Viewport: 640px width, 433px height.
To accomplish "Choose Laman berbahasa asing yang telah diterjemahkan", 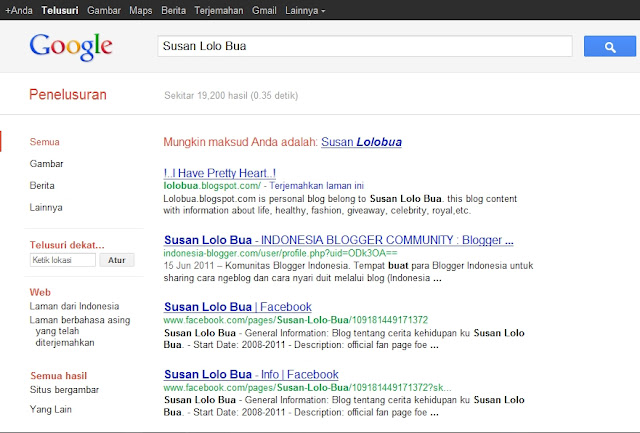I will 80,331.
